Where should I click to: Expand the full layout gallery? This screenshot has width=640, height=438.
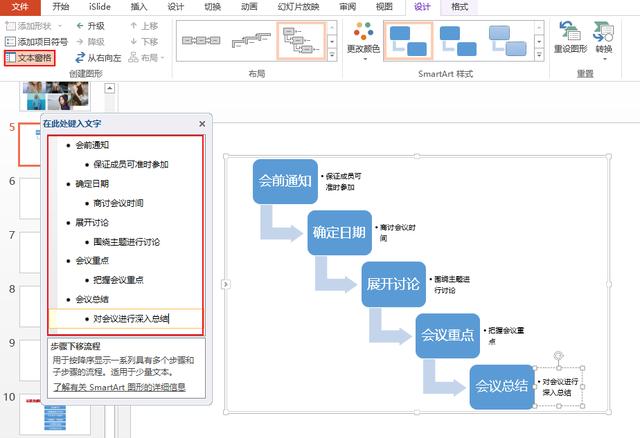332,55
